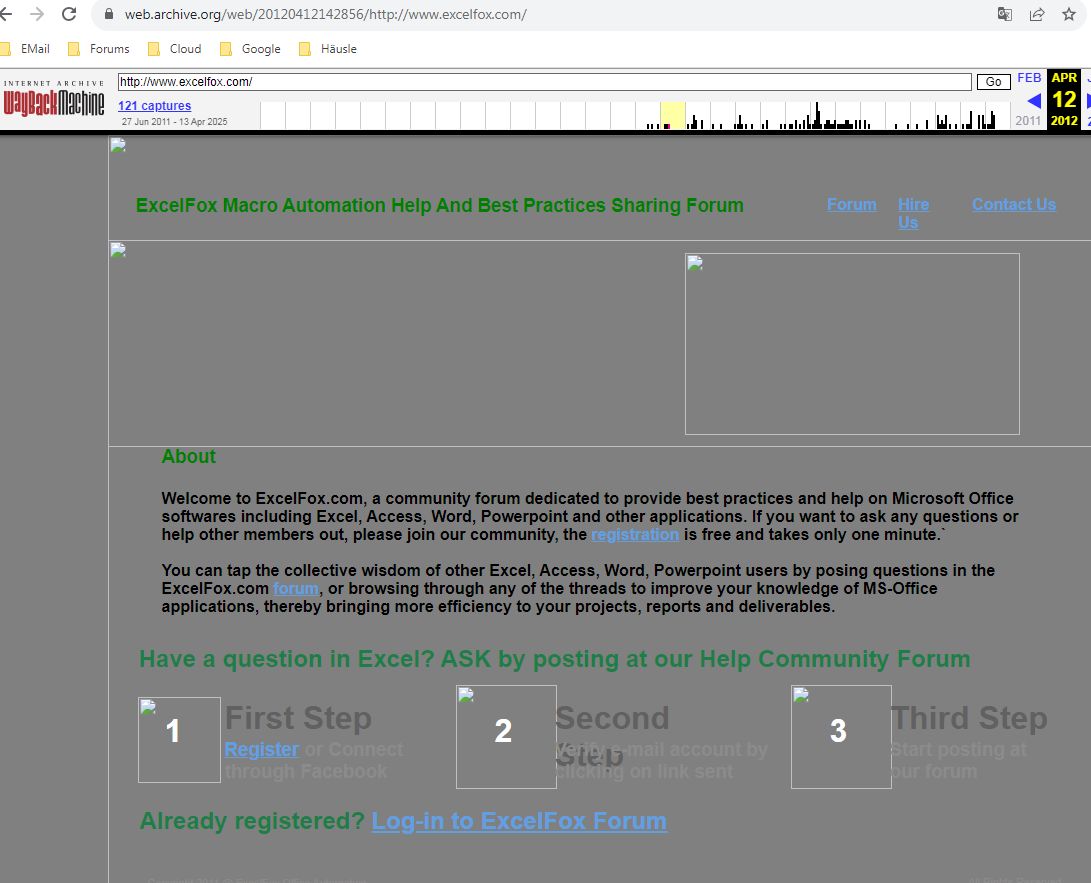The image size is (1091, 883).
Task: Open the Forum navigation link
Action: (x=852, y=205)
